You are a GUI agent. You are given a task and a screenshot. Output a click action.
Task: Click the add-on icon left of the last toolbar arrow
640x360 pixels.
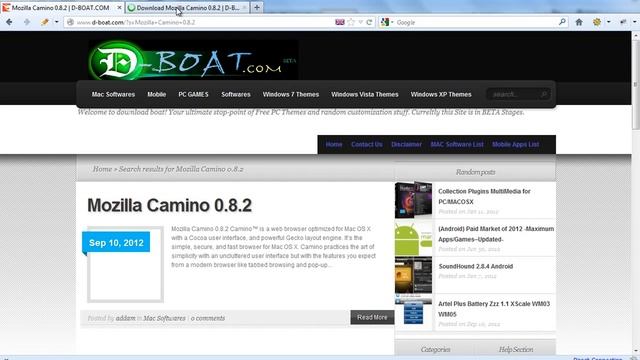(x=623, y=22)
